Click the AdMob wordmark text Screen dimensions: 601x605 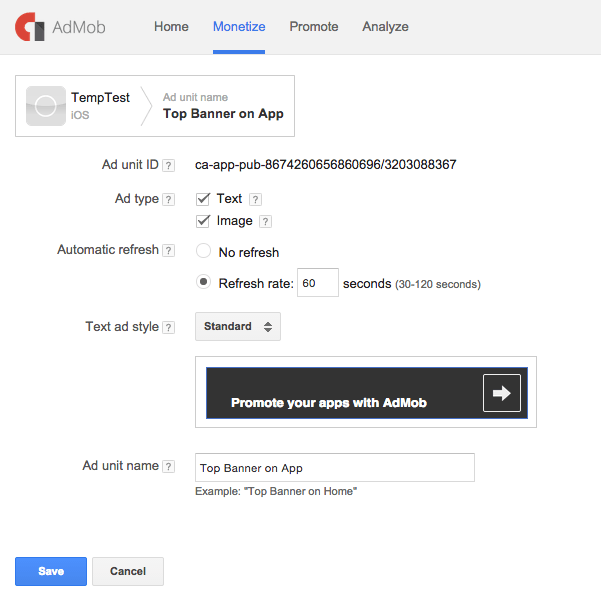79,27
